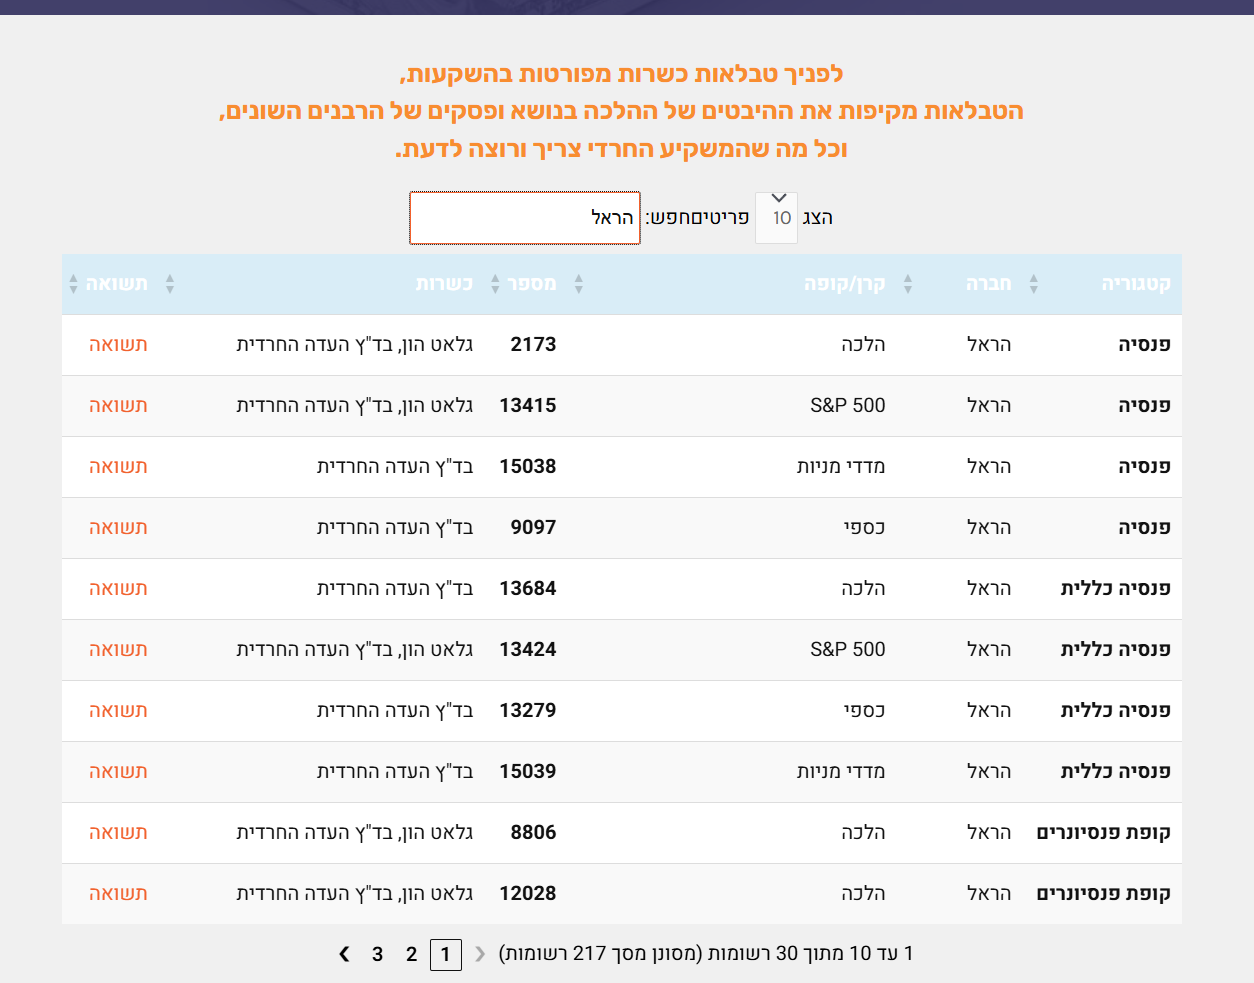Click the greyed-out previous page arrow
The width and height of the screenshot is (1254, 983).
tap(480, 954)
